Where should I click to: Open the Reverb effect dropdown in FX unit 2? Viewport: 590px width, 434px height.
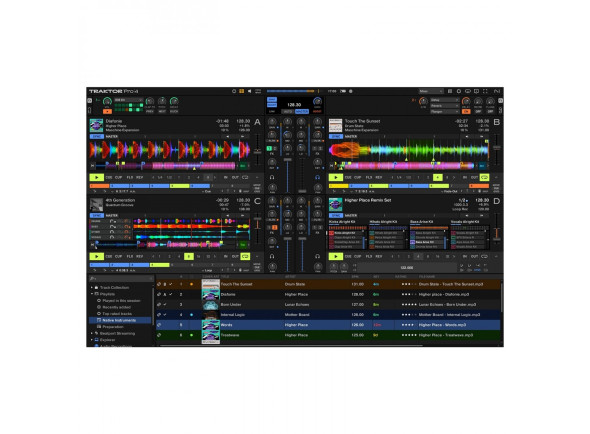tap(445, 106)
